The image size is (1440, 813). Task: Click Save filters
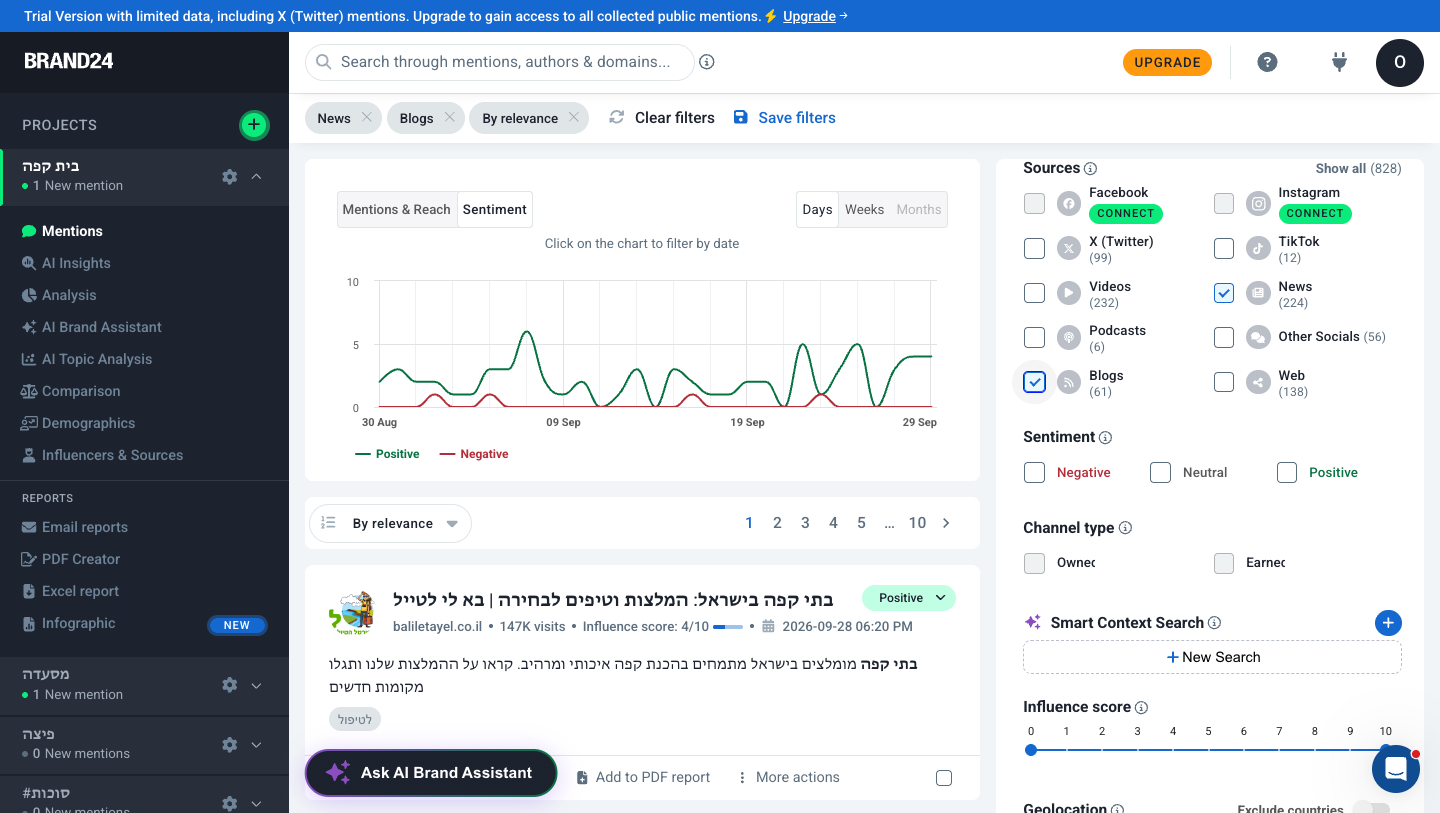point(785,117)
